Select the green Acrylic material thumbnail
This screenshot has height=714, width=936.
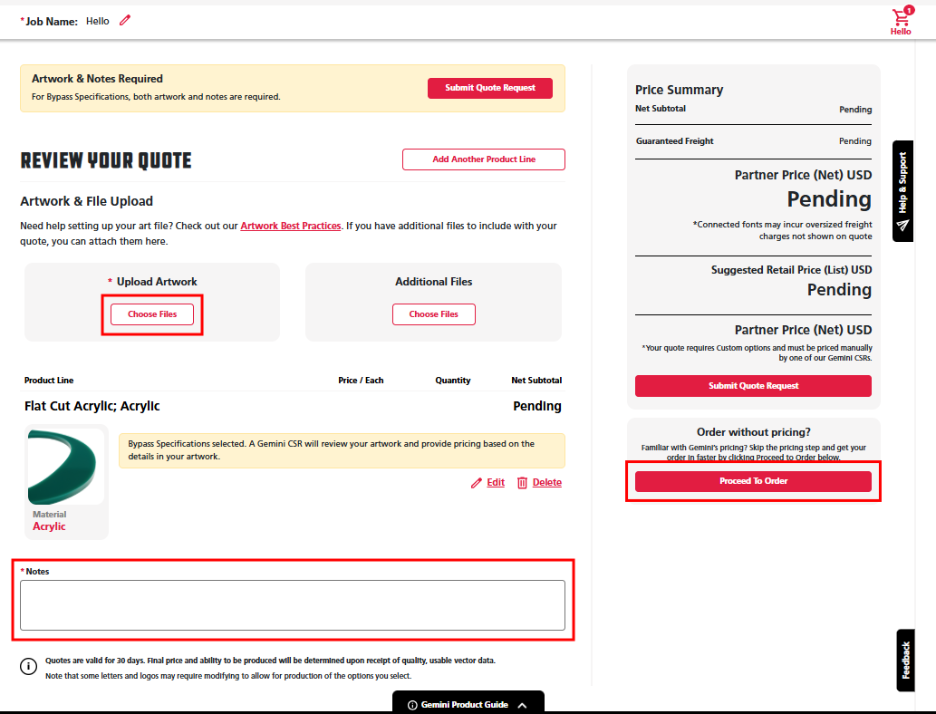tap(65, 467)
